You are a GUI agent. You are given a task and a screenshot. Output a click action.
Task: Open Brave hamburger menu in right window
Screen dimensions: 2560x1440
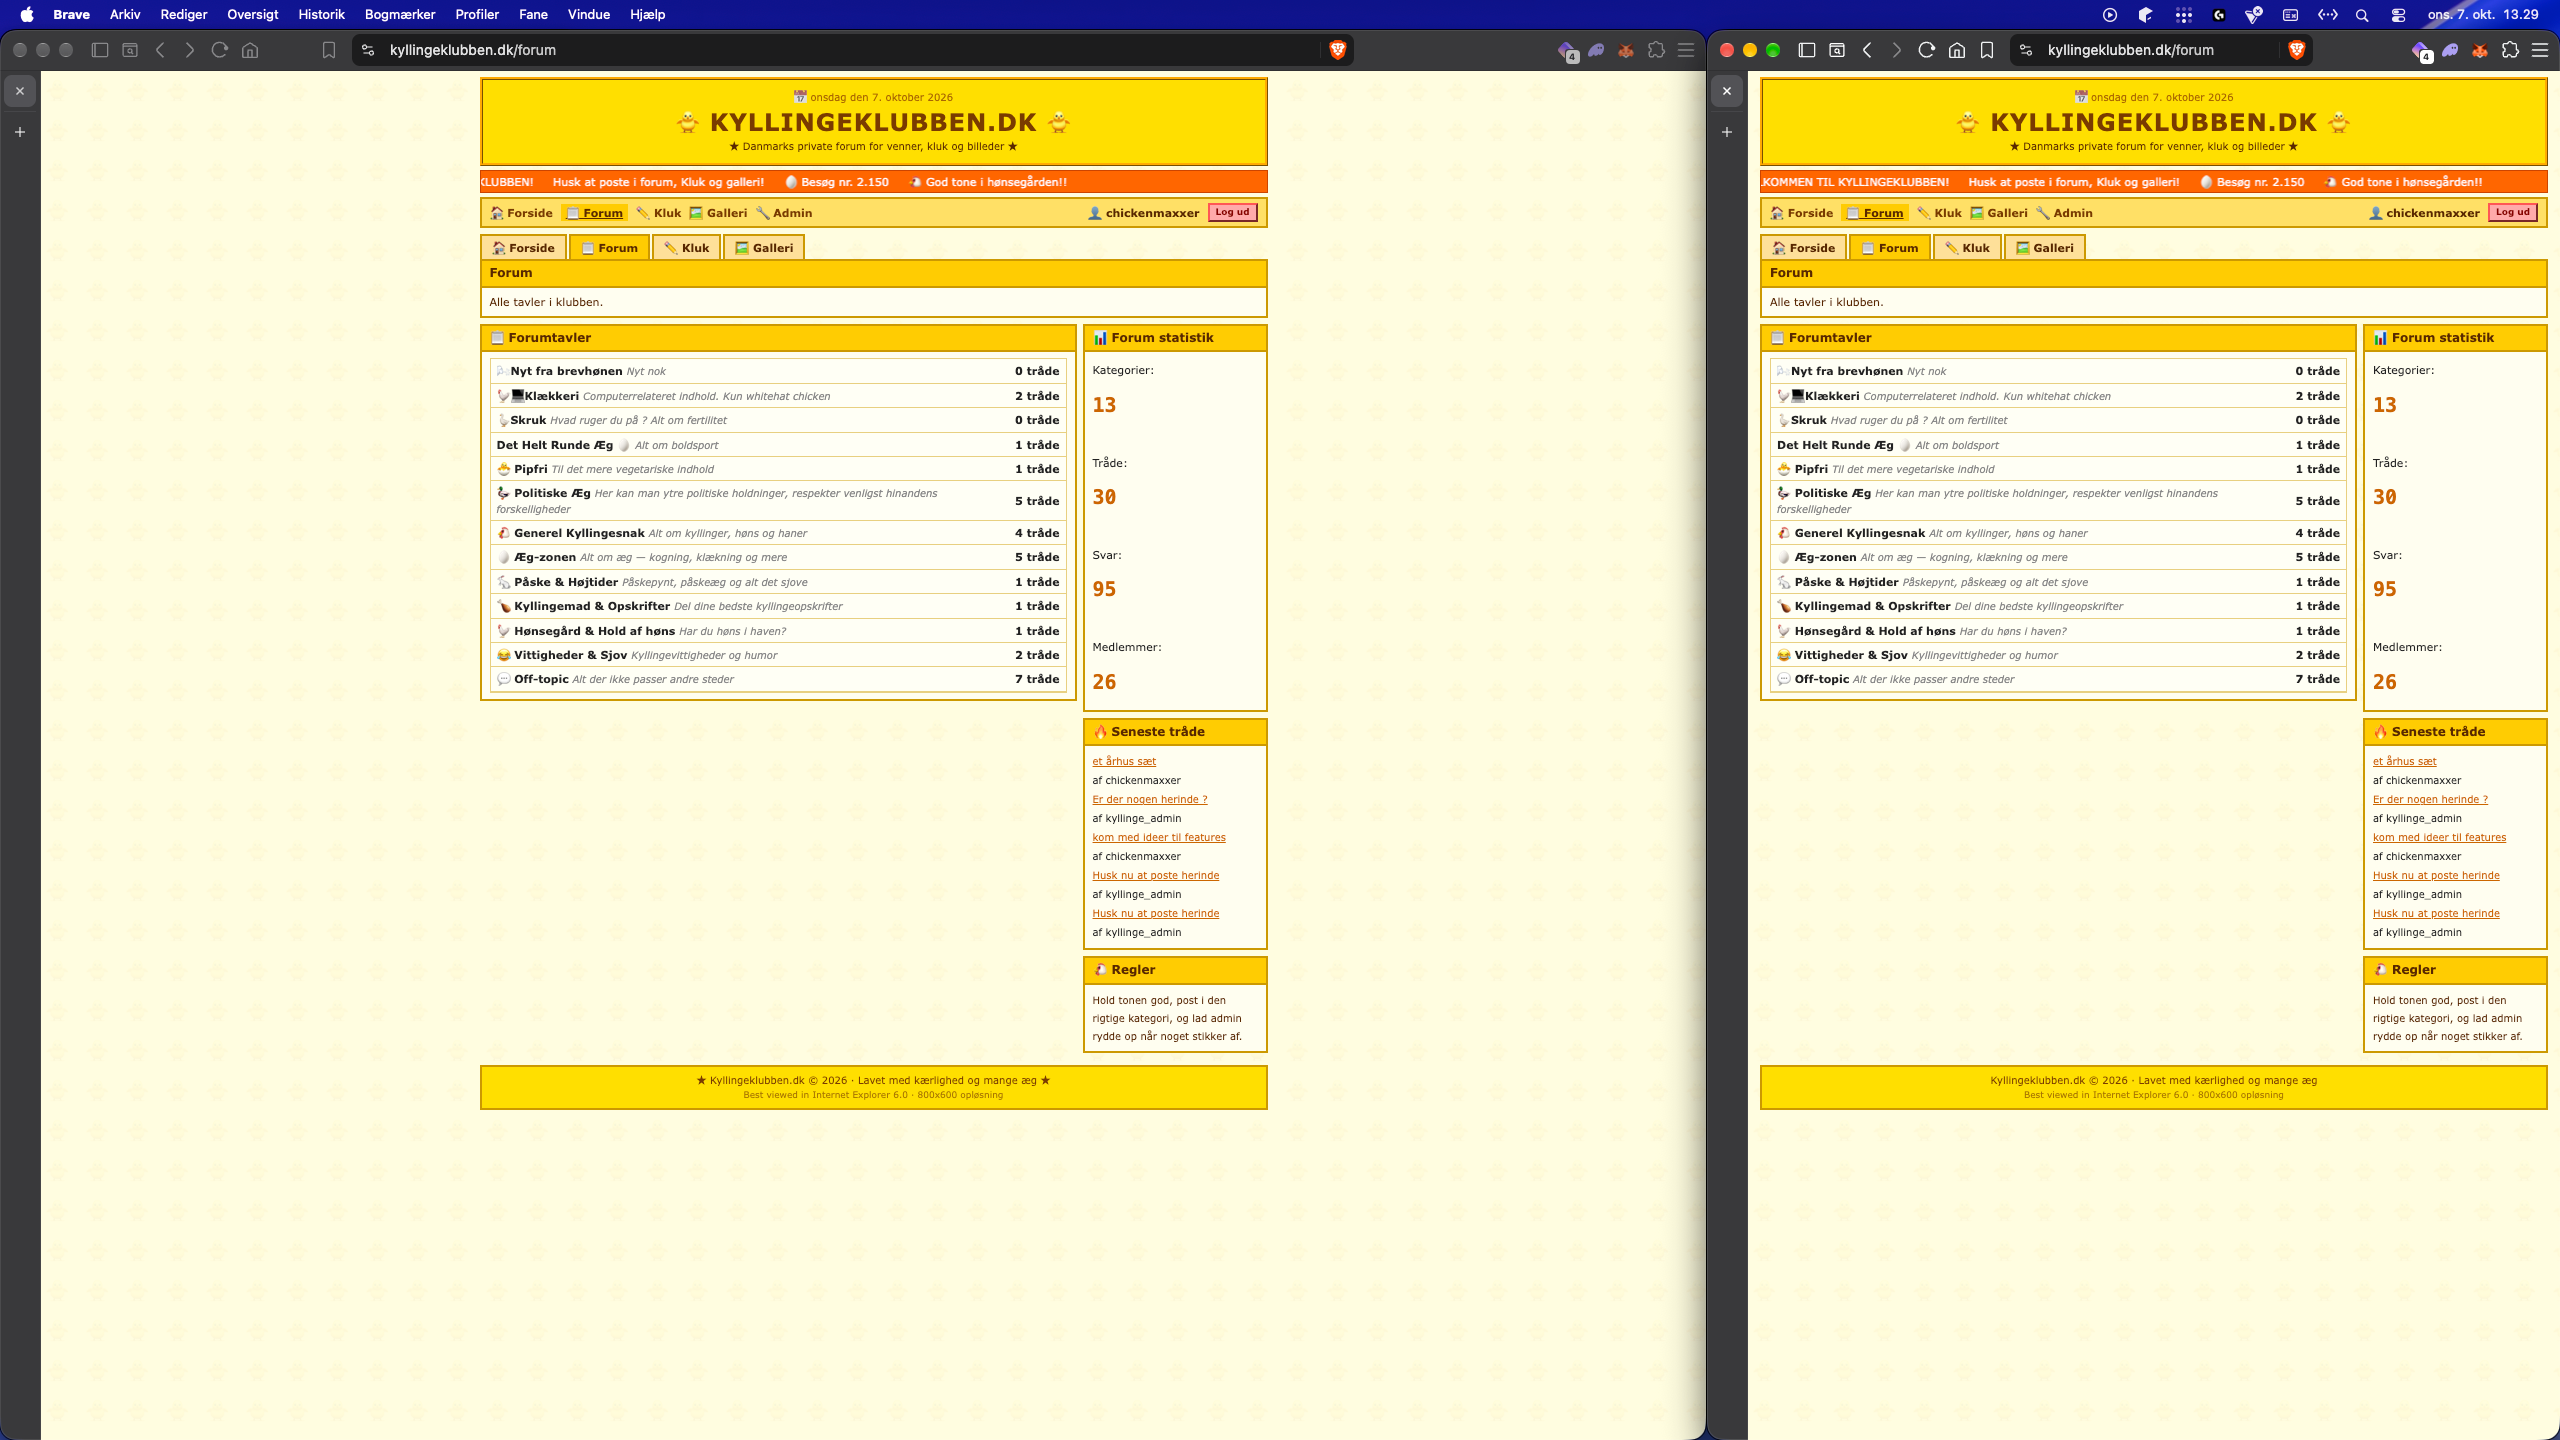(x=2540, y=50)
